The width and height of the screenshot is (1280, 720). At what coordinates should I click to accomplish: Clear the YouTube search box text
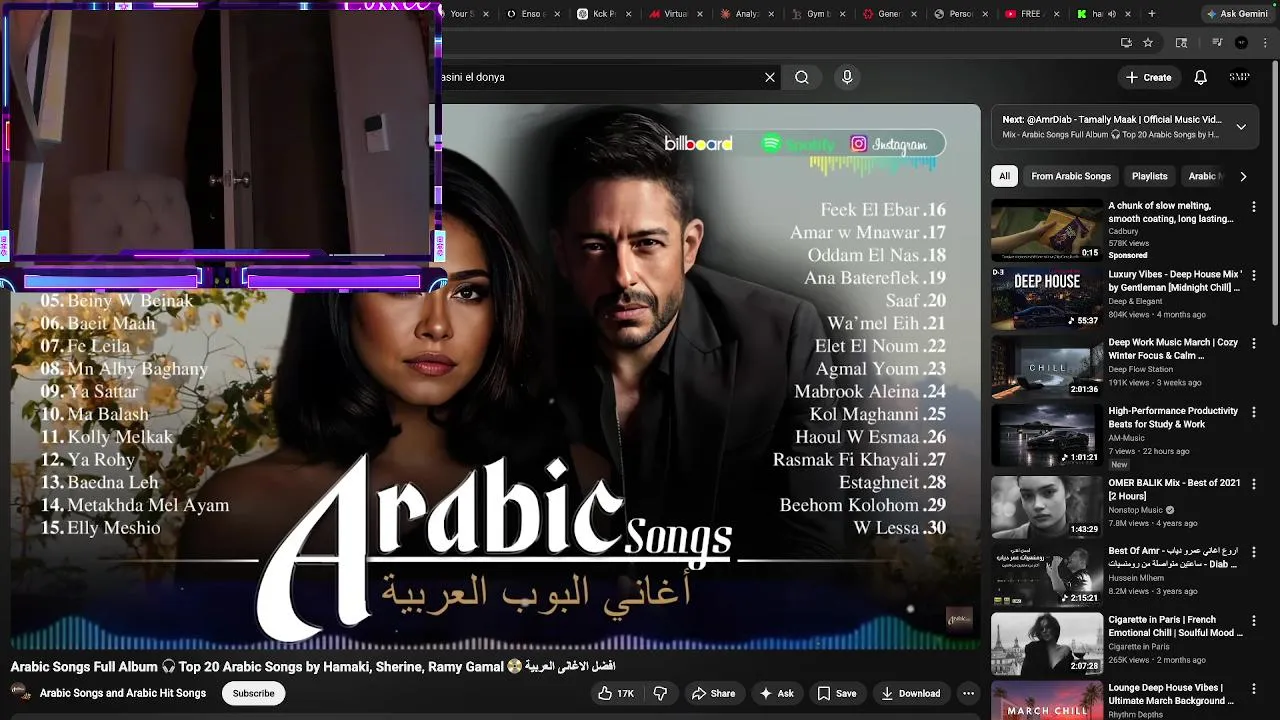pos(770,77)
